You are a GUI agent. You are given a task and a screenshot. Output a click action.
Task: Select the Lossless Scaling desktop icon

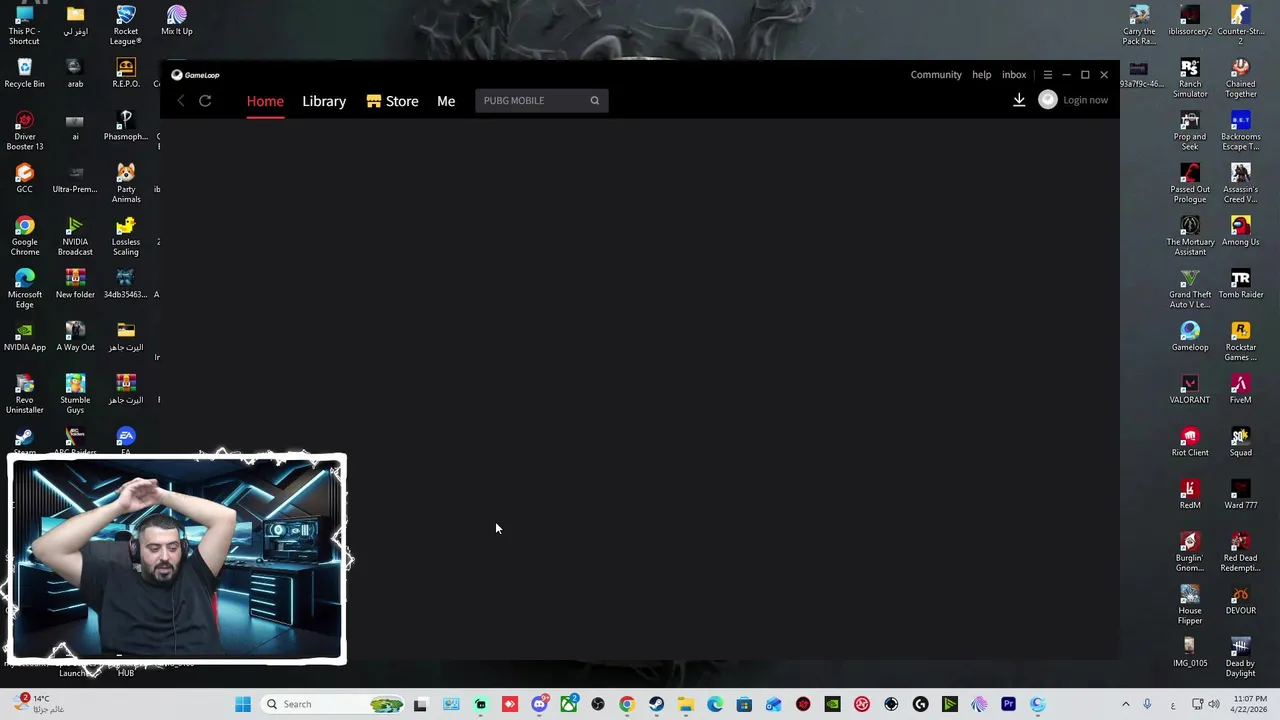[126, 236]
